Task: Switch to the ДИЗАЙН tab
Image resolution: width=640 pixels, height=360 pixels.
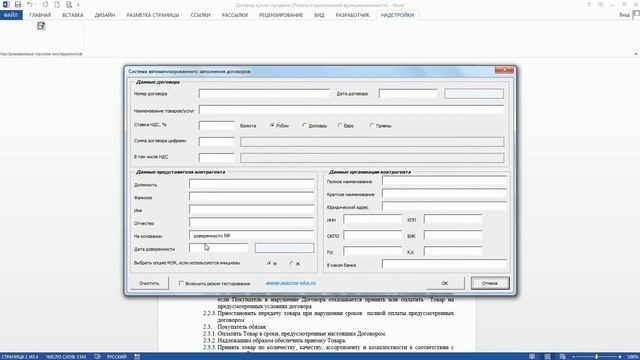Action: tap(105, 15)
